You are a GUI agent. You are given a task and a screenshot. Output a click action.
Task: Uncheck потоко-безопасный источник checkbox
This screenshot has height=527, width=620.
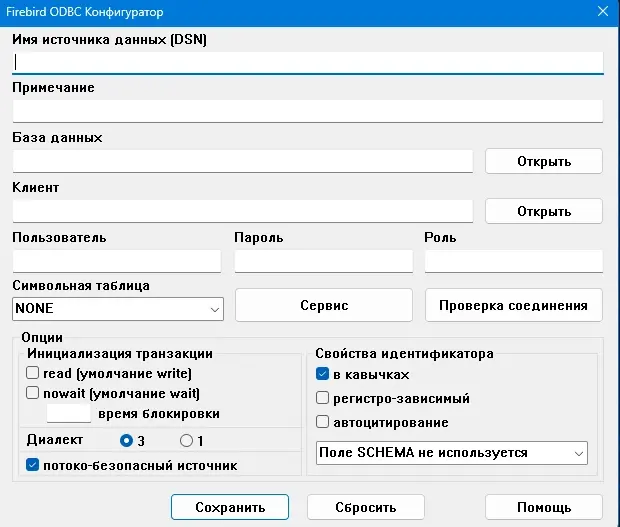click(x=32, y=465)
